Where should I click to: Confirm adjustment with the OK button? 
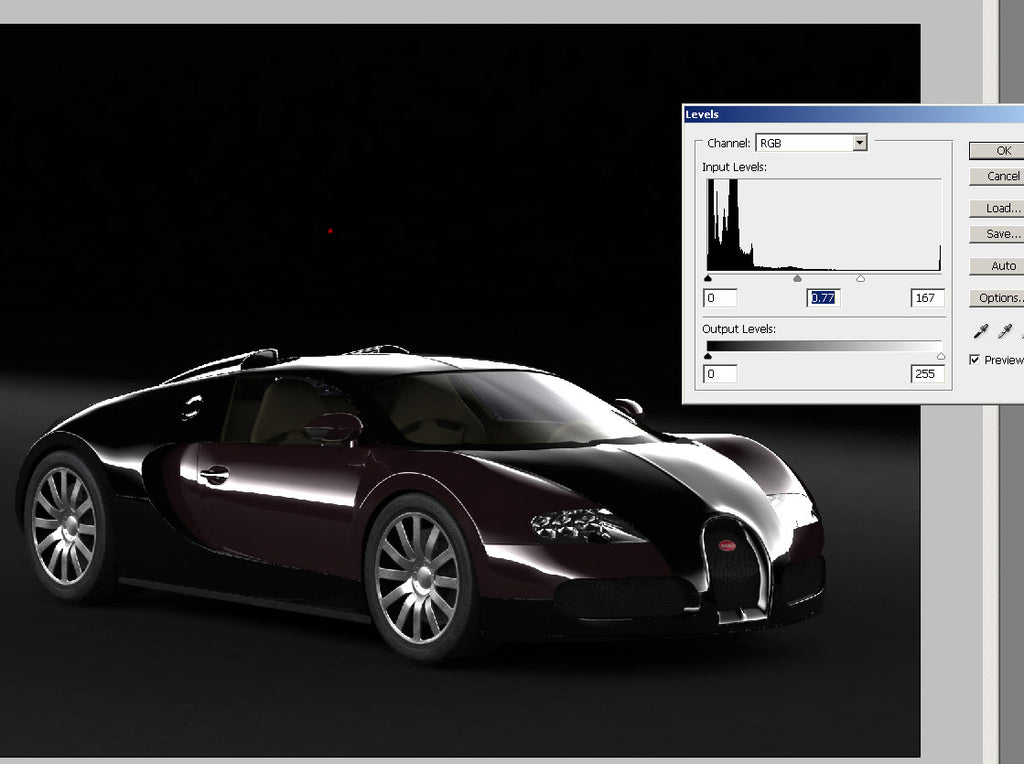click(1000, 150)
